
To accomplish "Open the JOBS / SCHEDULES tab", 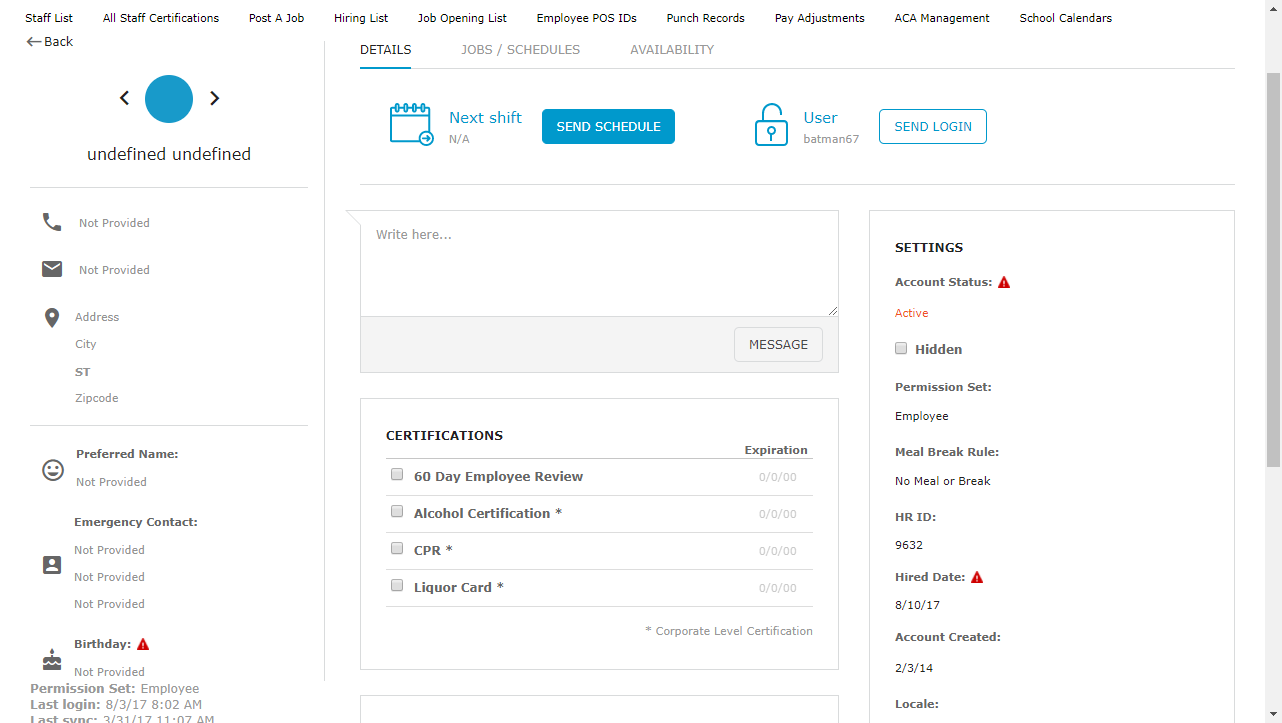I will coord(520,49).
